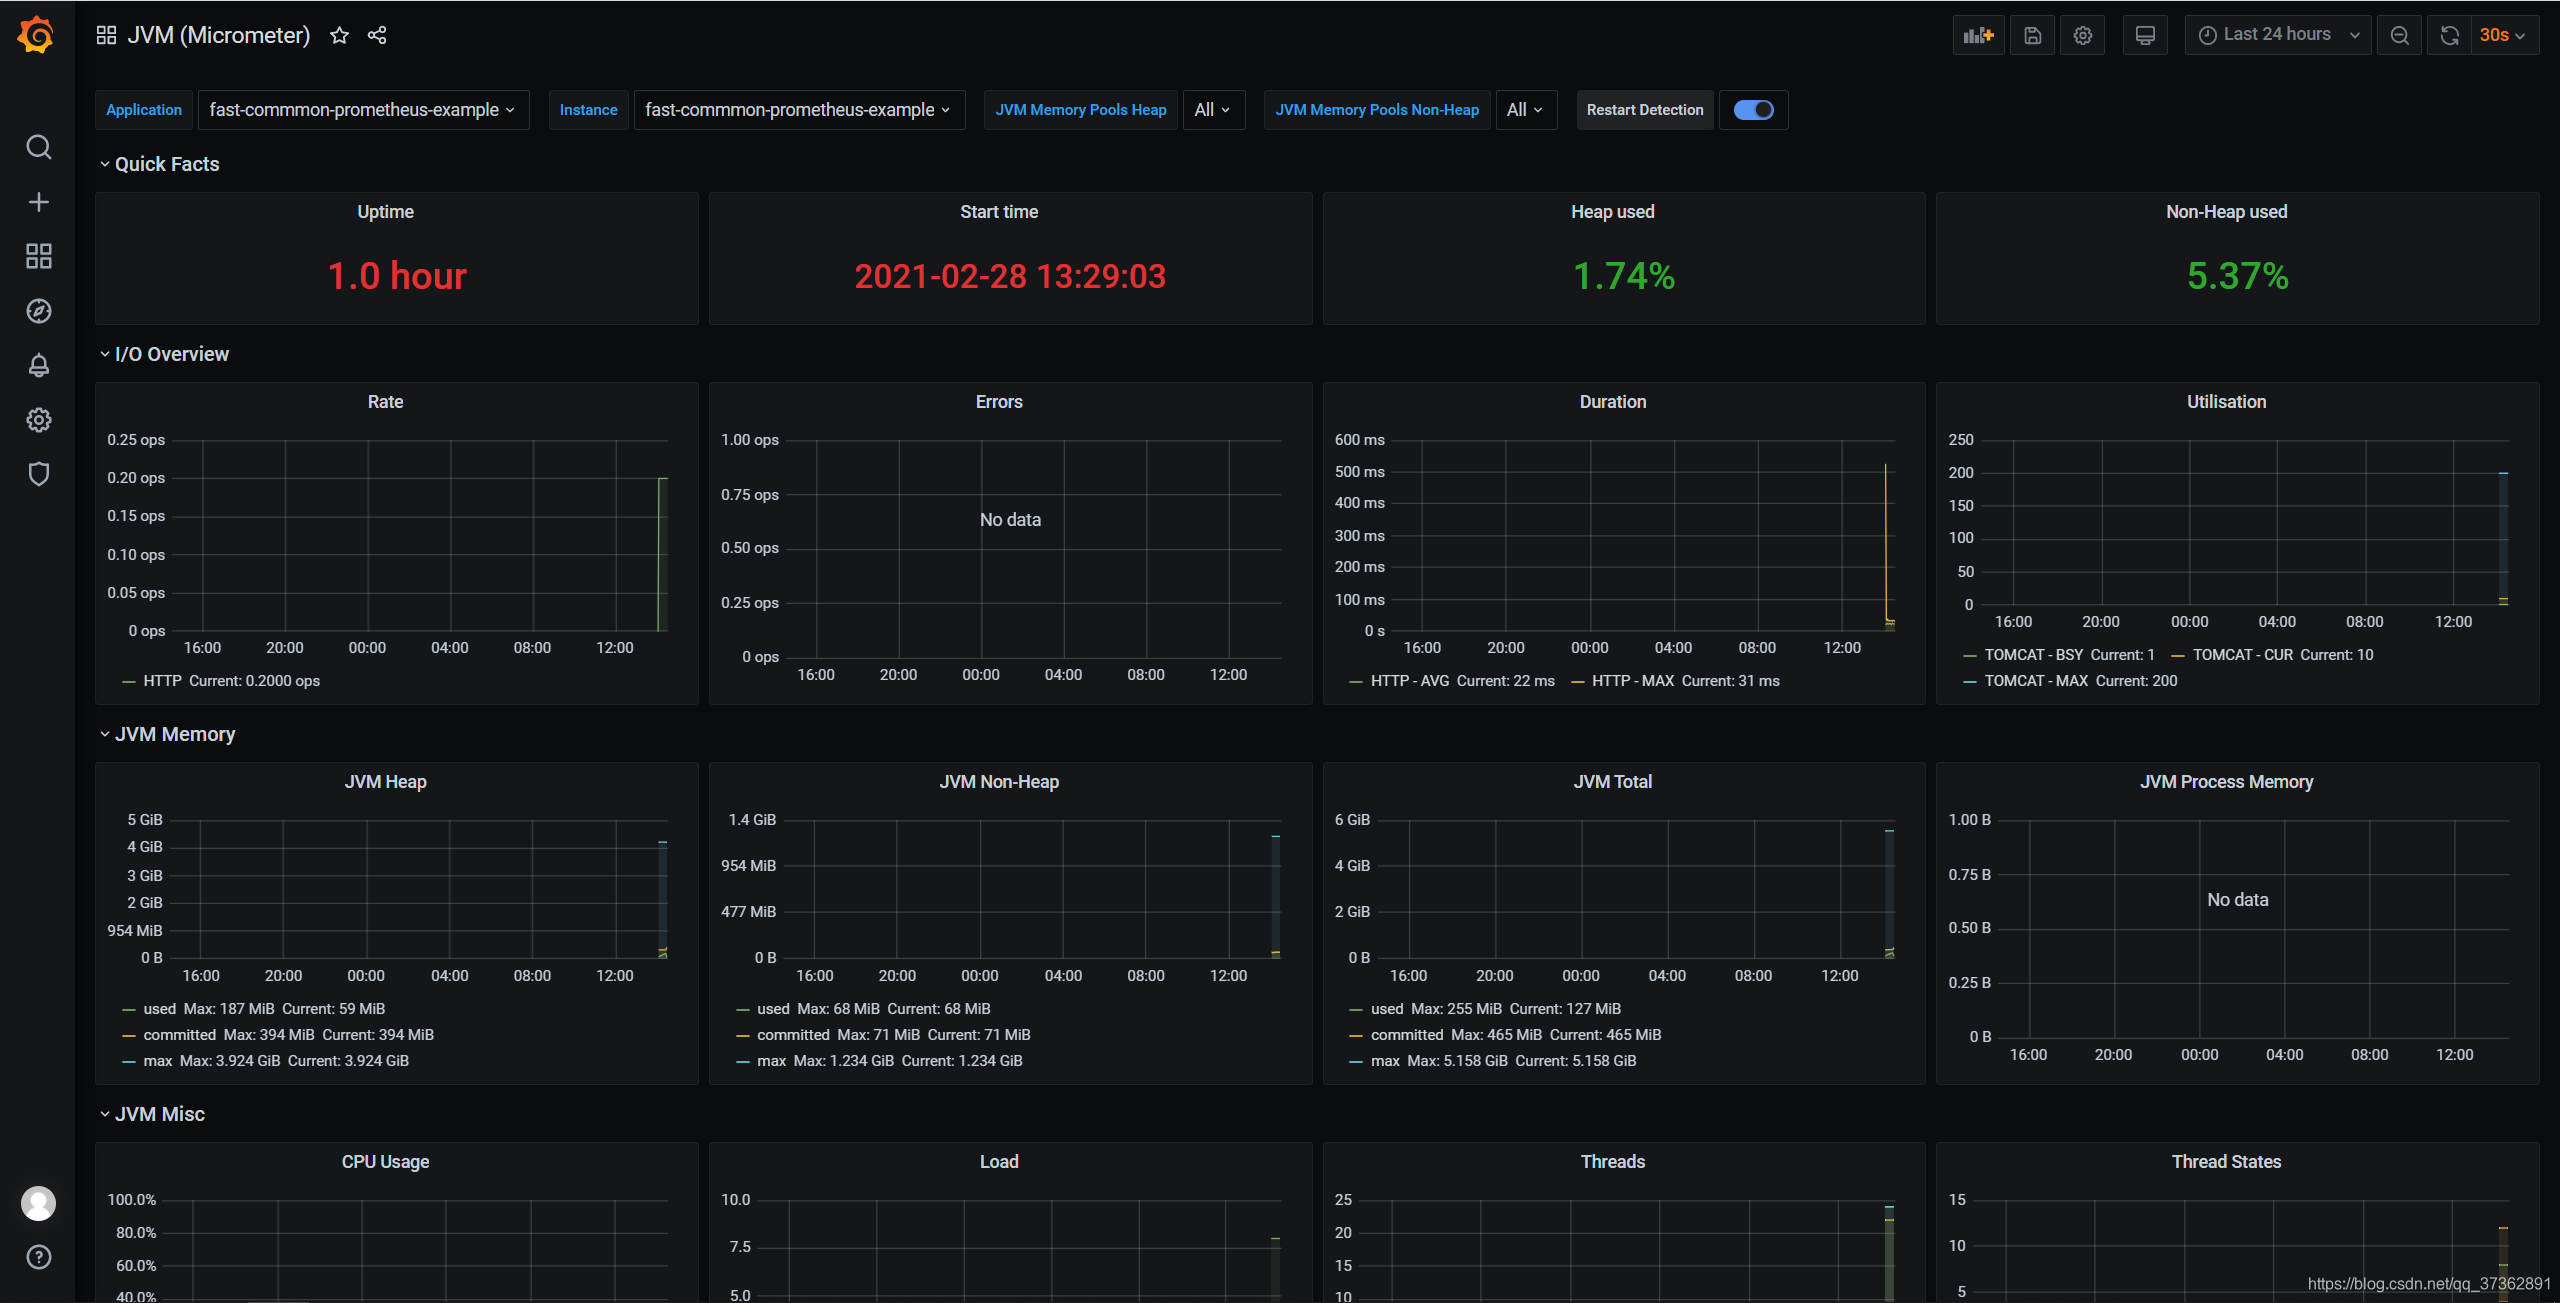
Task: Open the Instance variable dropdown
Action: pos(799,110)
